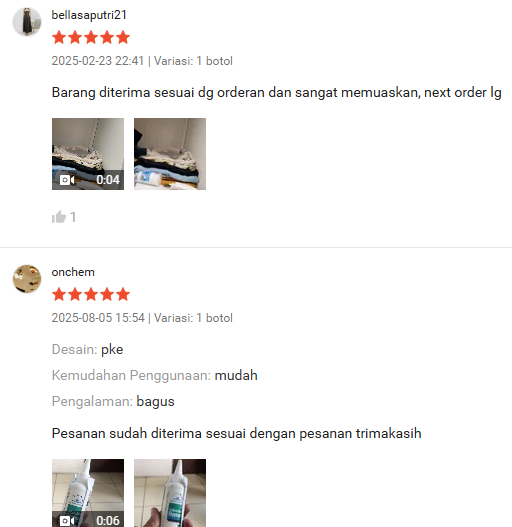512x527 pixels.
Task: Click 'Pesanan sudah diterima' review text
Action: click(x=236, y=434)
